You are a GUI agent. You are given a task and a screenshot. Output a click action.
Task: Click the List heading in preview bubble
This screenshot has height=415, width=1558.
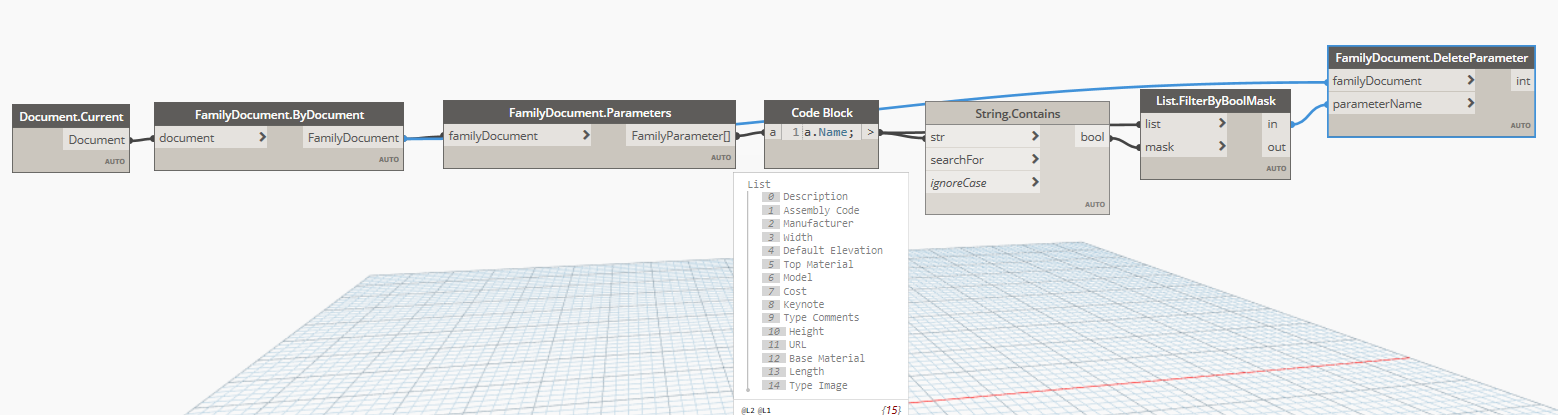point(759,184)
